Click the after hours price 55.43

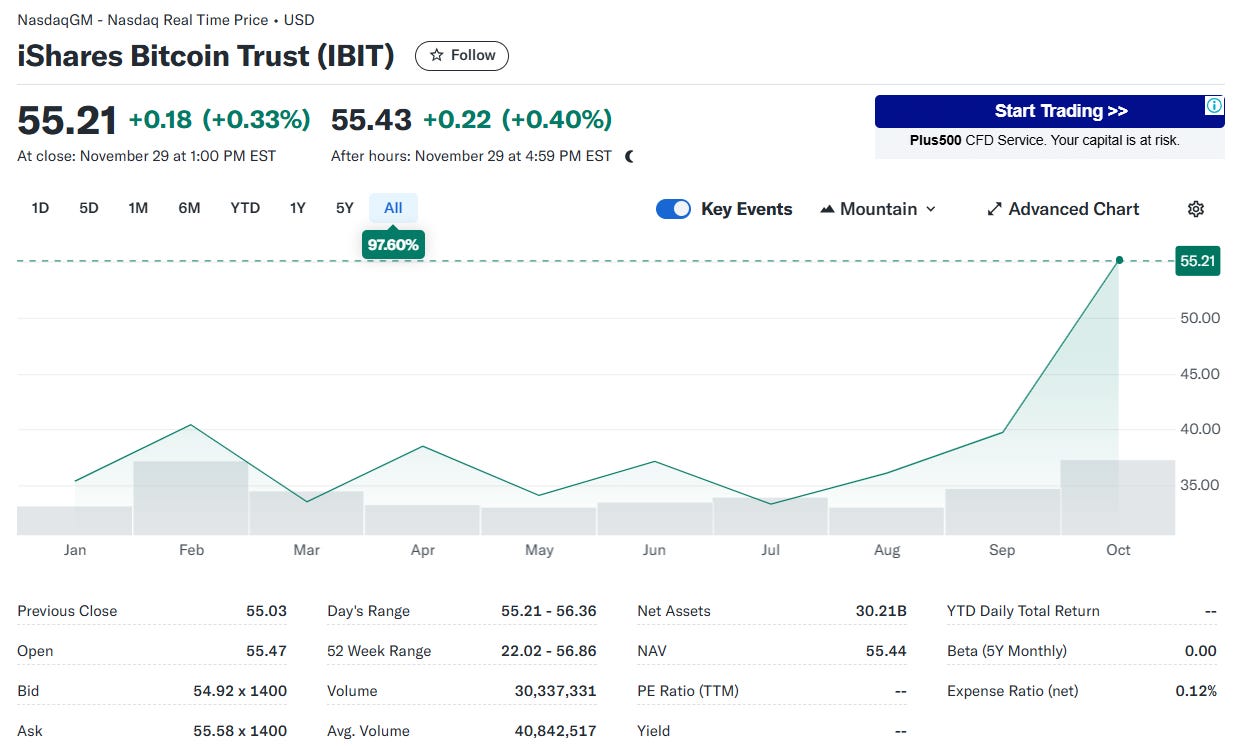click(x=371, y=120)
